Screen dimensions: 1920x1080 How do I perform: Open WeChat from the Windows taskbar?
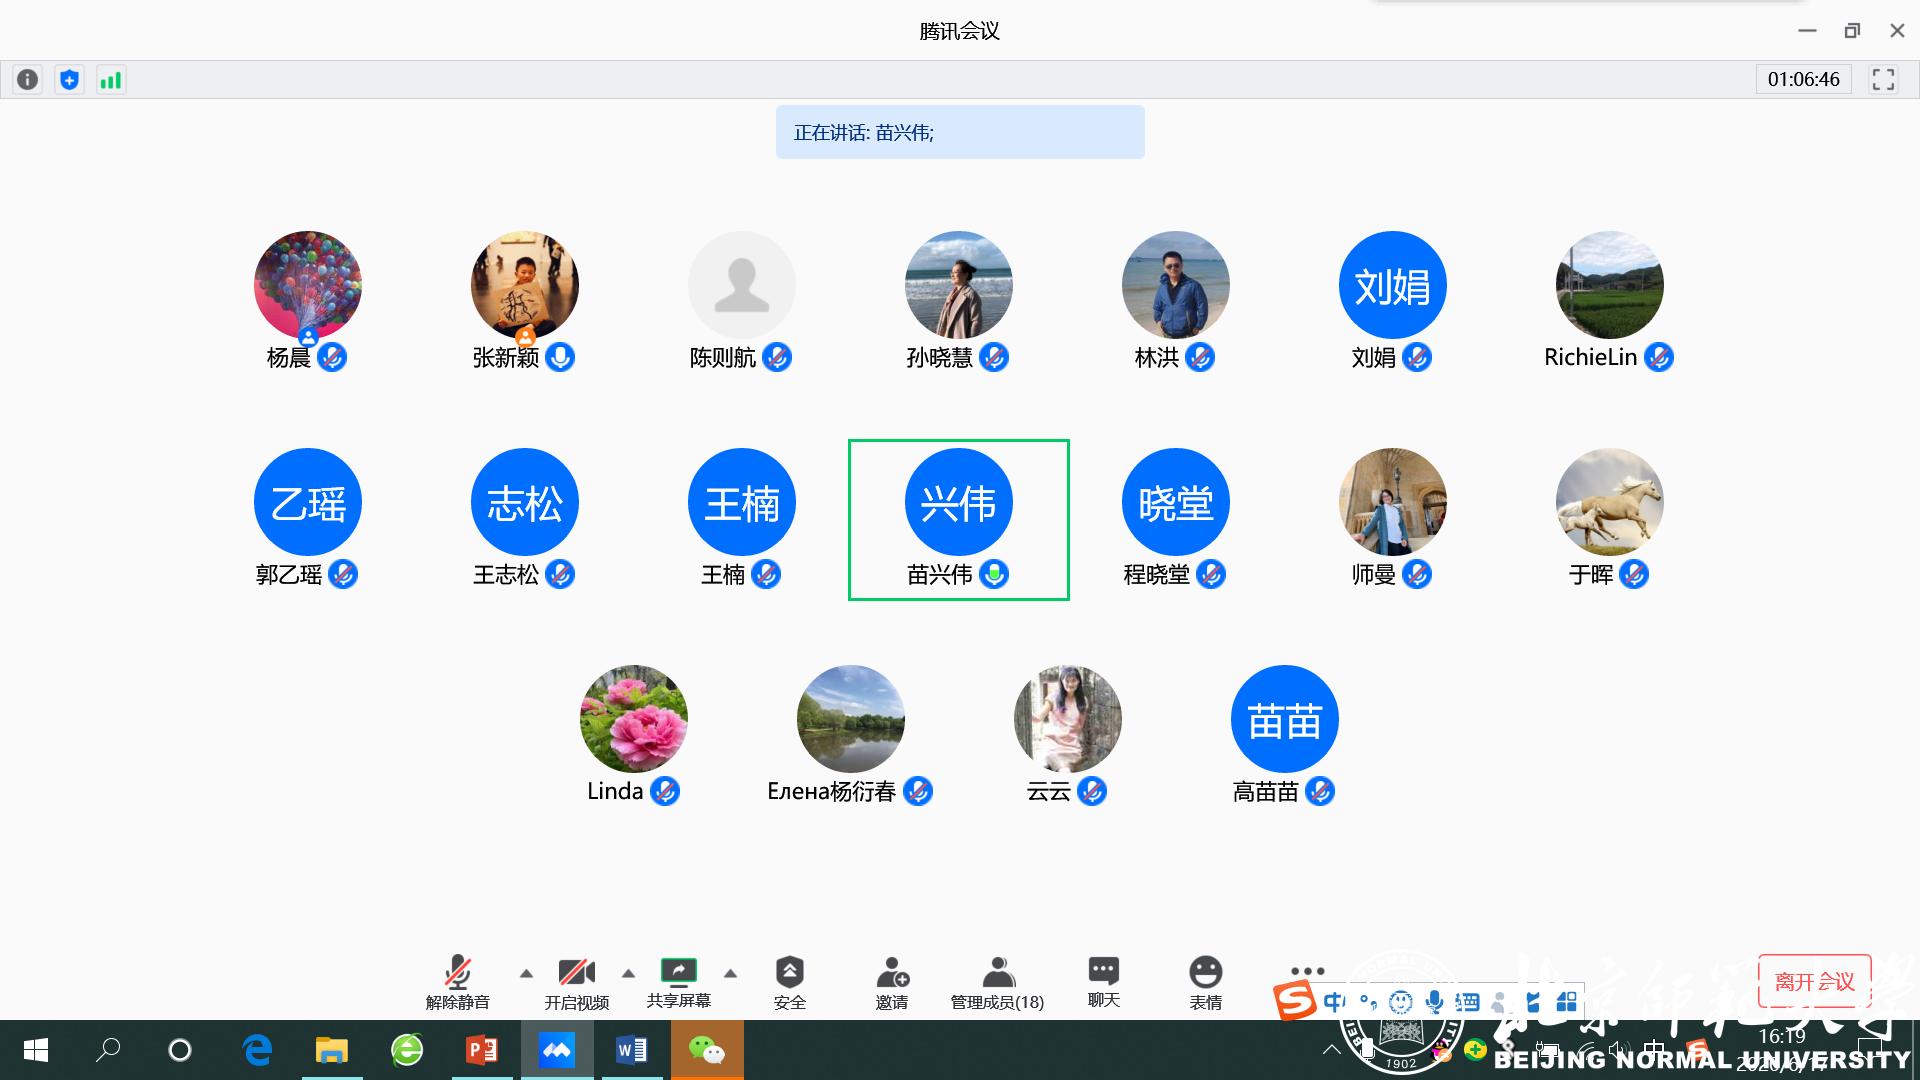(x=707, y=1050)
